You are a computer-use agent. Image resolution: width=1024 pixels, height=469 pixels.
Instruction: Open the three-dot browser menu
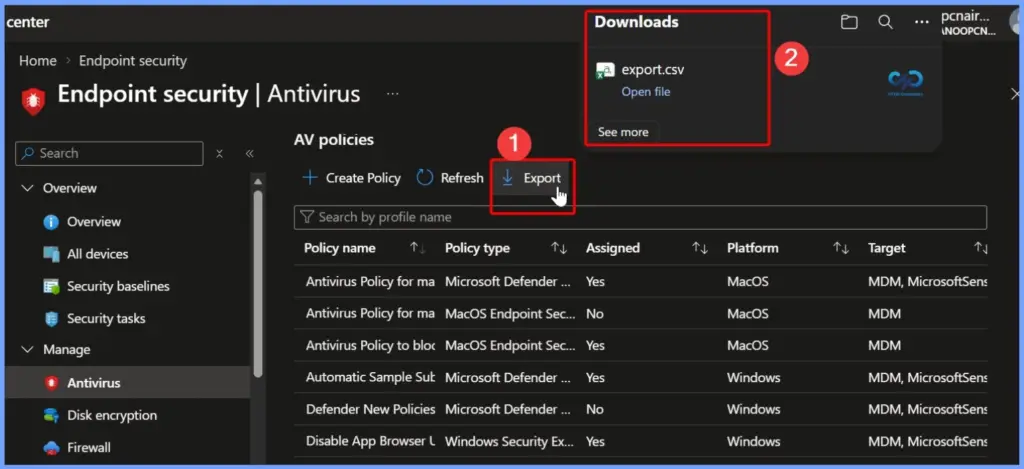click(x=921, y=22)
